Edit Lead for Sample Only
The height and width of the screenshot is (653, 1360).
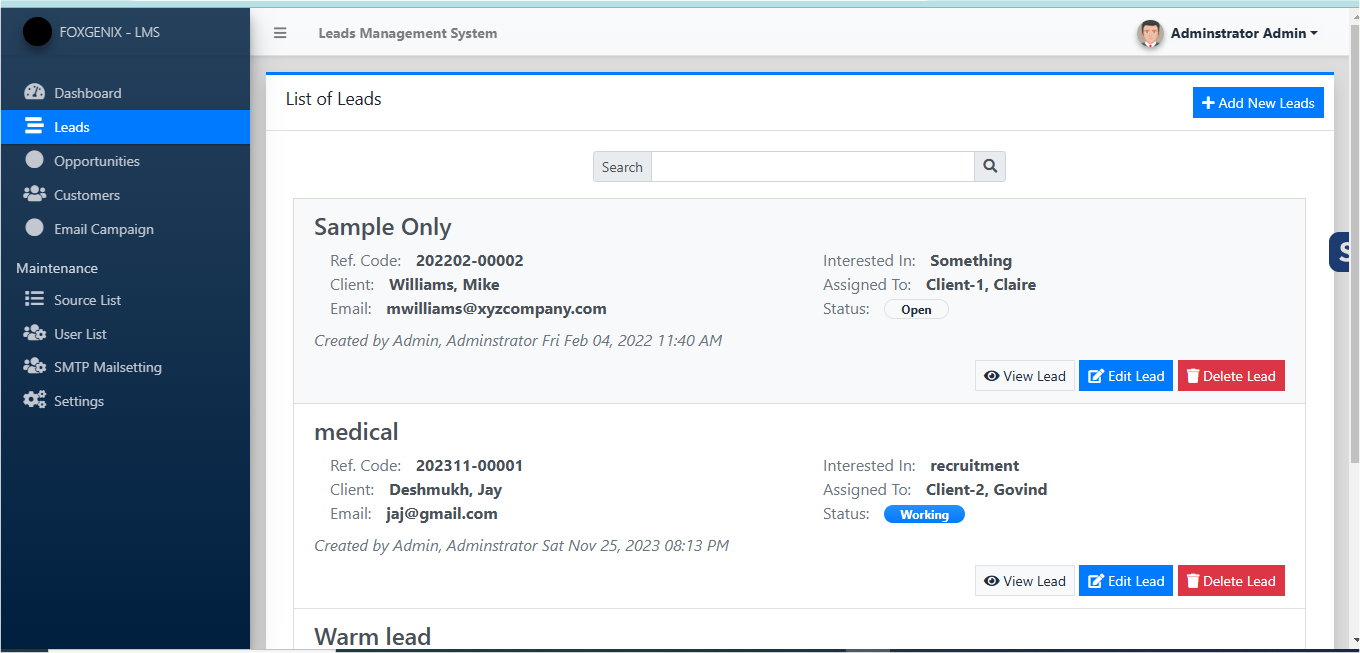(1126, 376)
